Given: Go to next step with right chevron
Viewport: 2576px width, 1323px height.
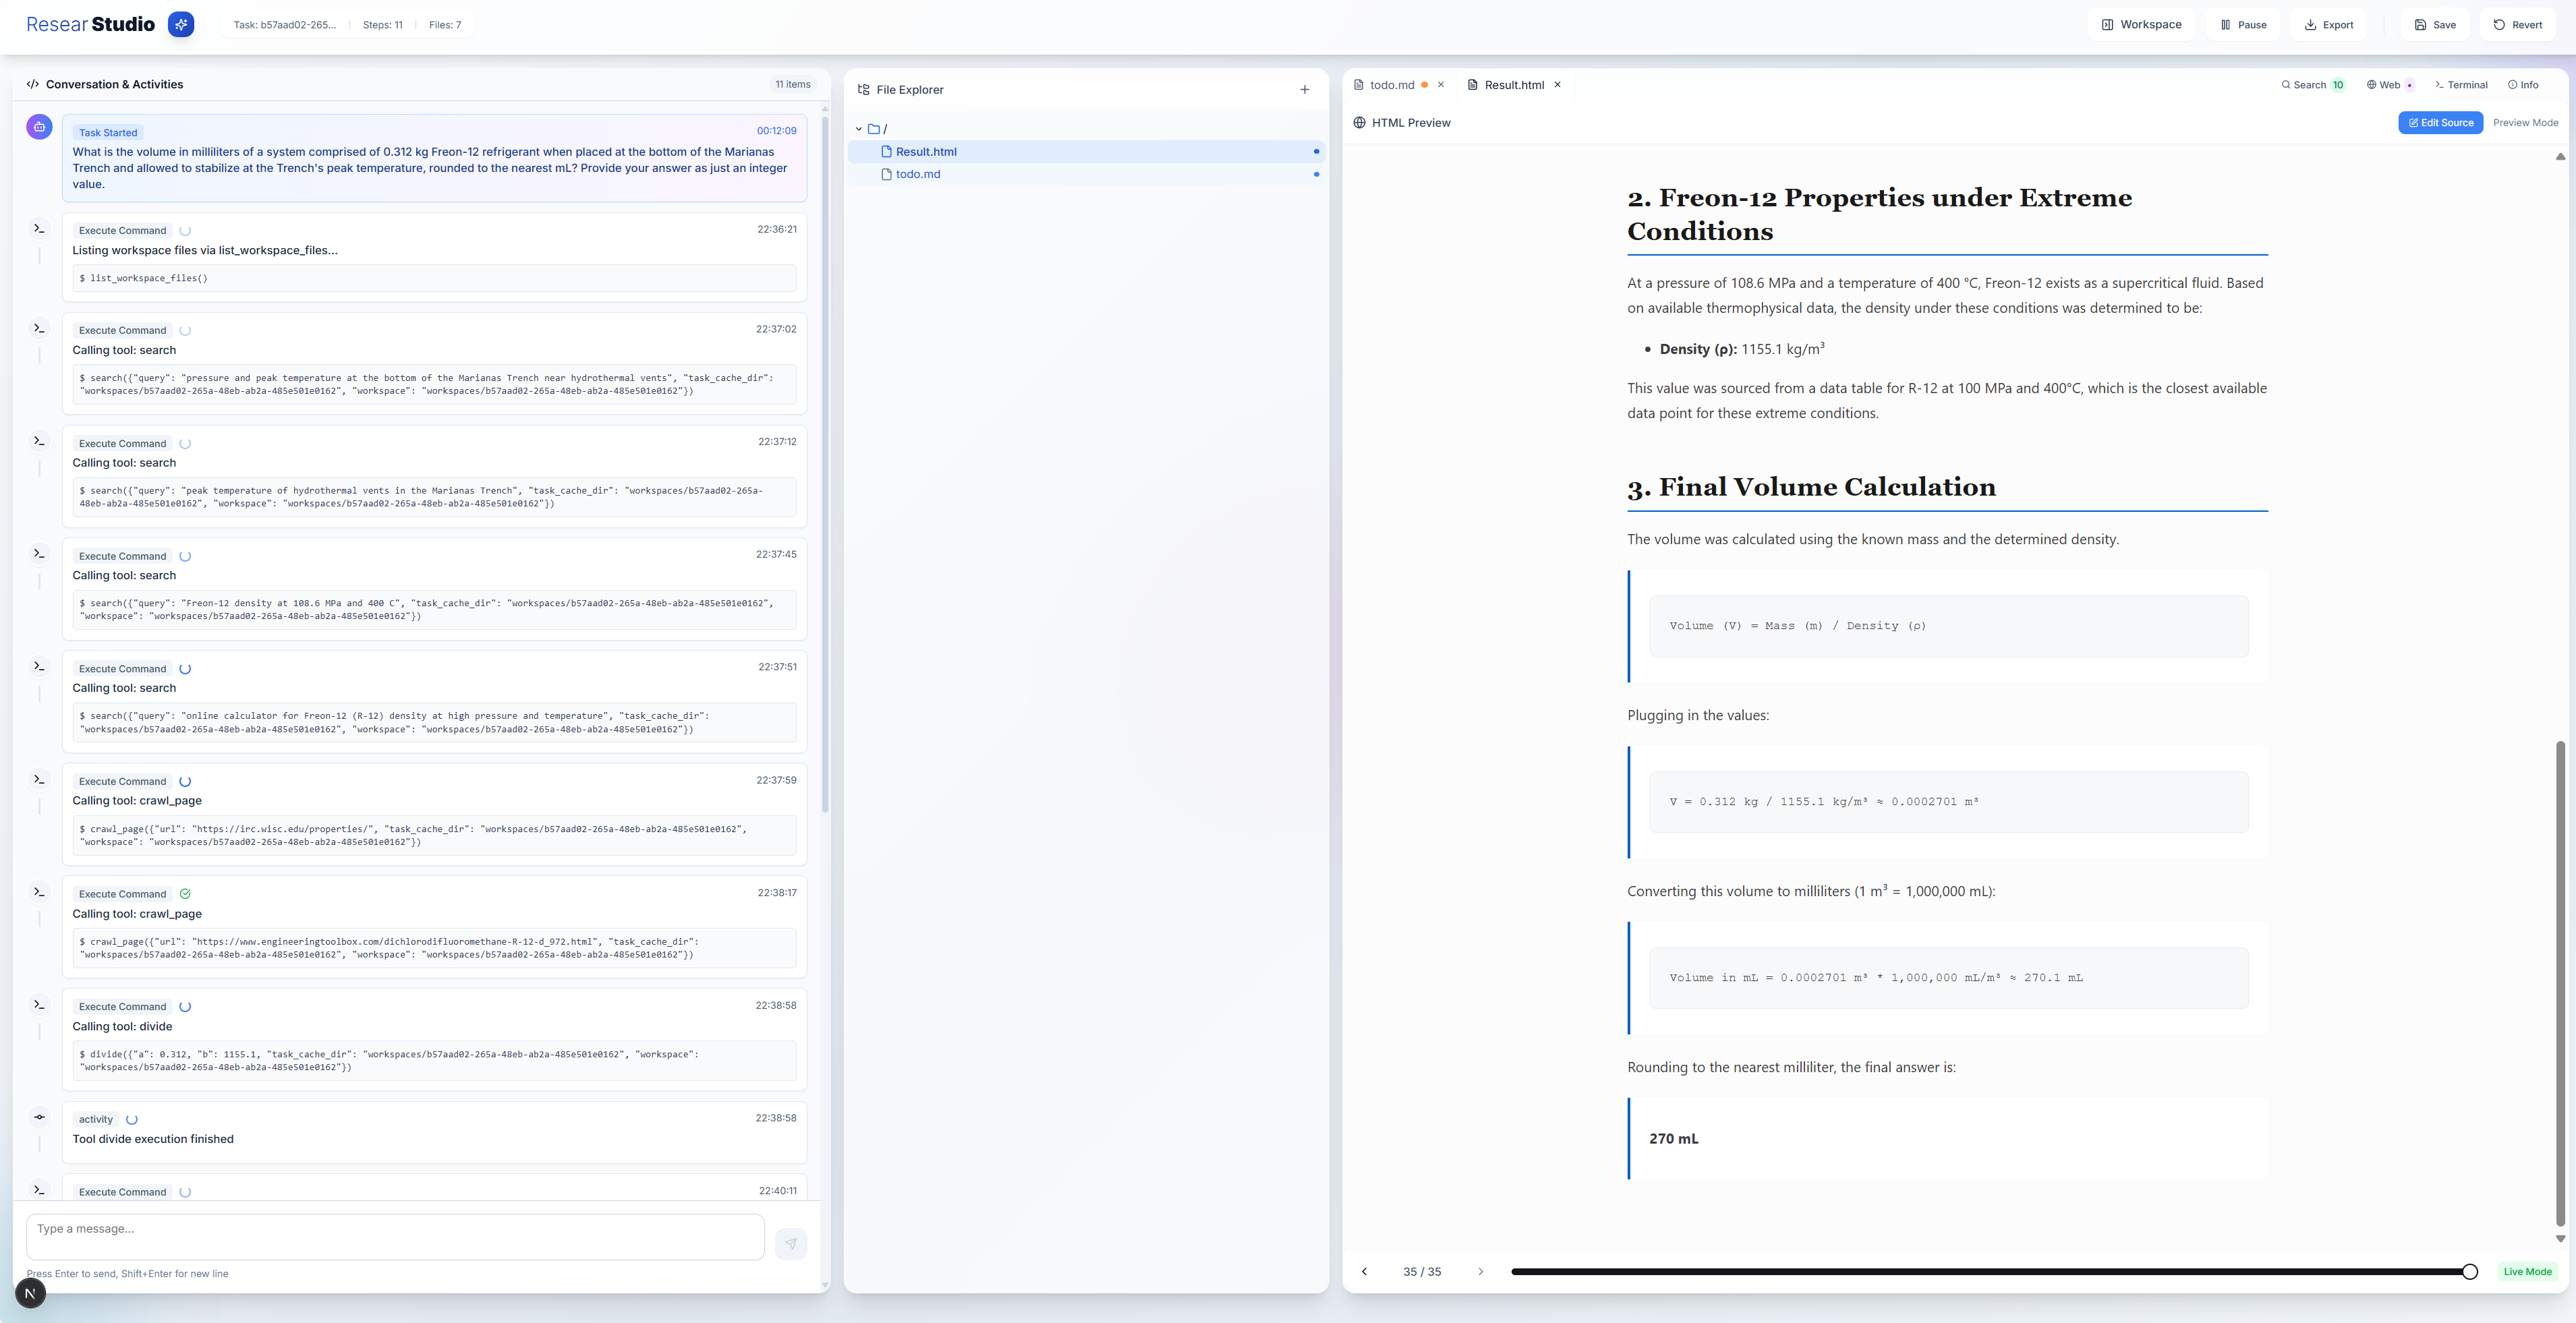Looking at the screenshot, I should (x=1481, y=1272).
